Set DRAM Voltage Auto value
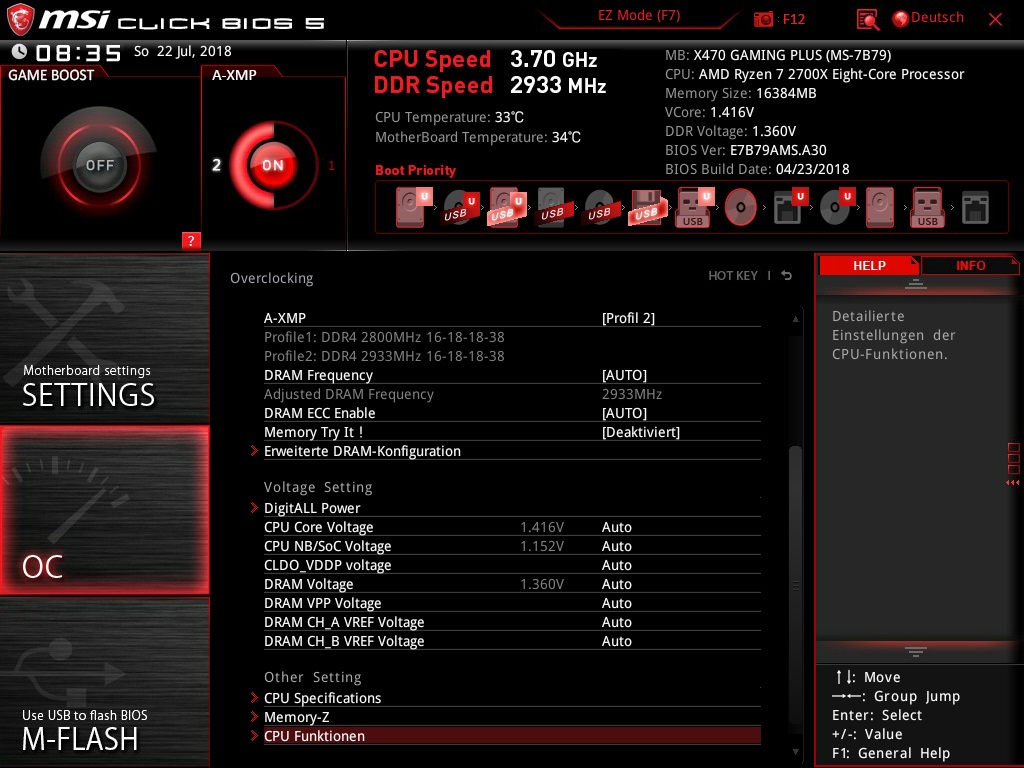Image resolution: width=1024 pixels, height=768 pixels. click(x=616, y=584)
